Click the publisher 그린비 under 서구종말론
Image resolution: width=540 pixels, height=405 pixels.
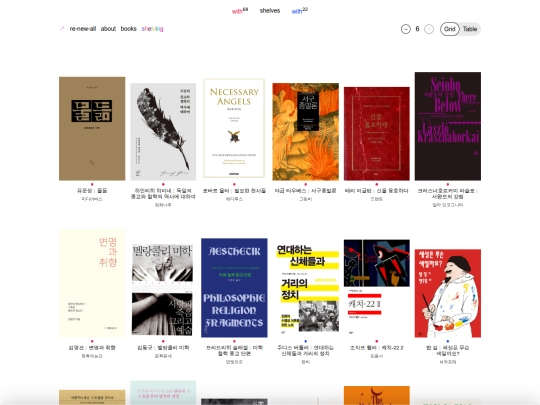(305, 199)
